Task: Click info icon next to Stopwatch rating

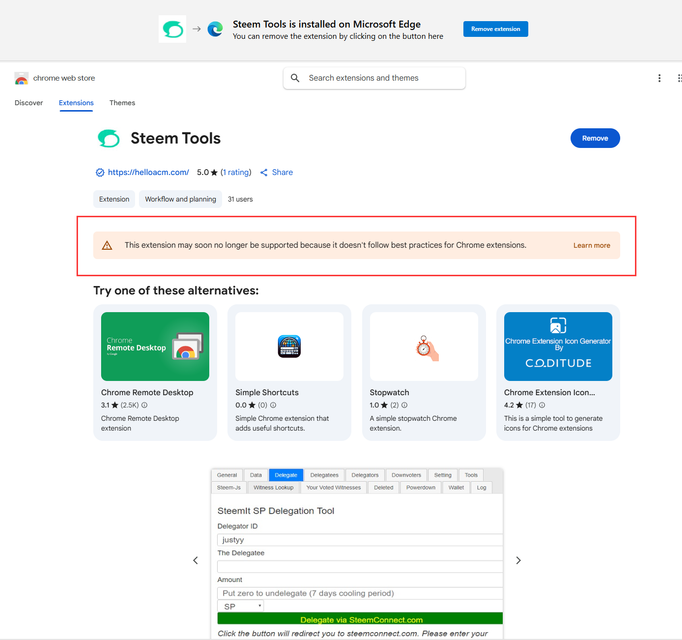Action: click(x=405, y=405)
